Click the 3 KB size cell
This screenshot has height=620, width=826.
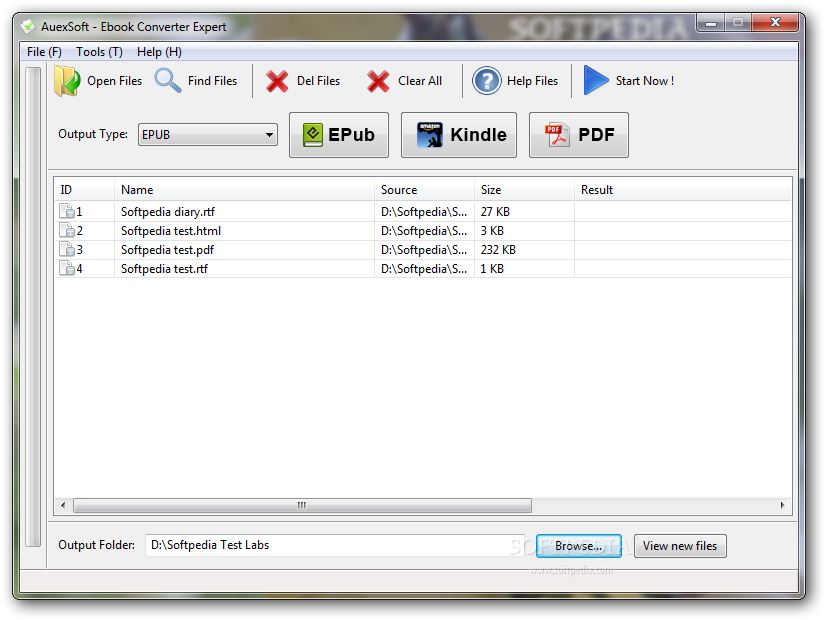tap(492, 231)
